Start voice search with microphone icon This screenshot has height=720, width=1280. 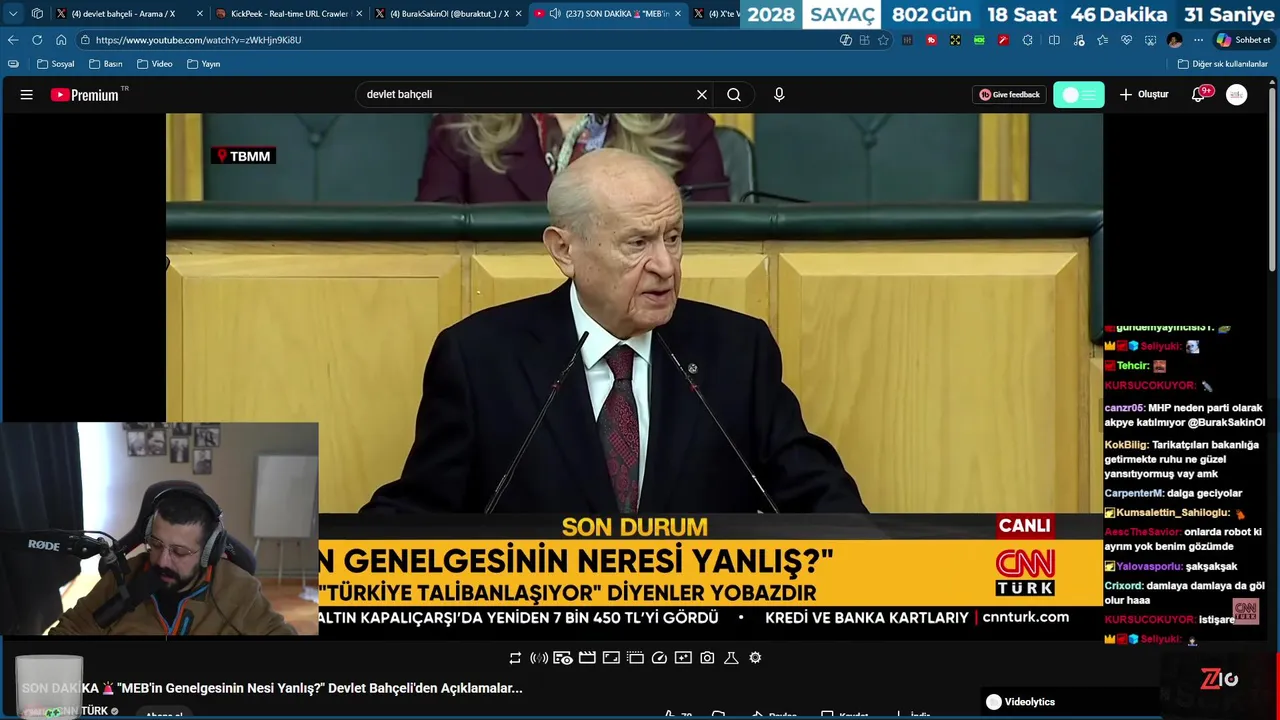tap(779, 95)
